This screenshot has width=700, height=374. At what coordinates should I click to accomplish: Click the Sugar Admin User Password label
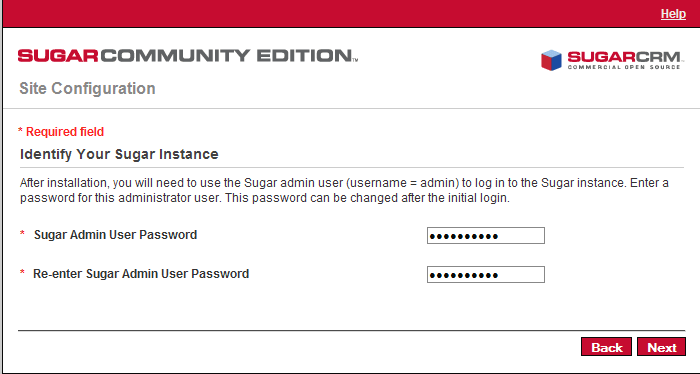coord(116,235)
